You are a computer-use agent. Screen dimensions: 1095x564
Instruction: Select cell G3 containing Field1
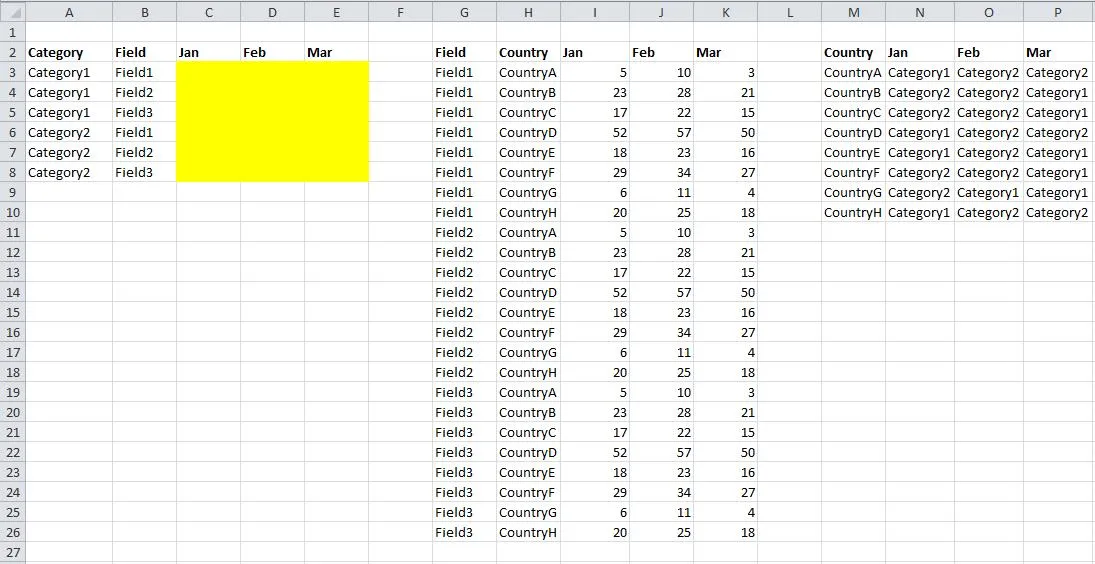point(464,72)
